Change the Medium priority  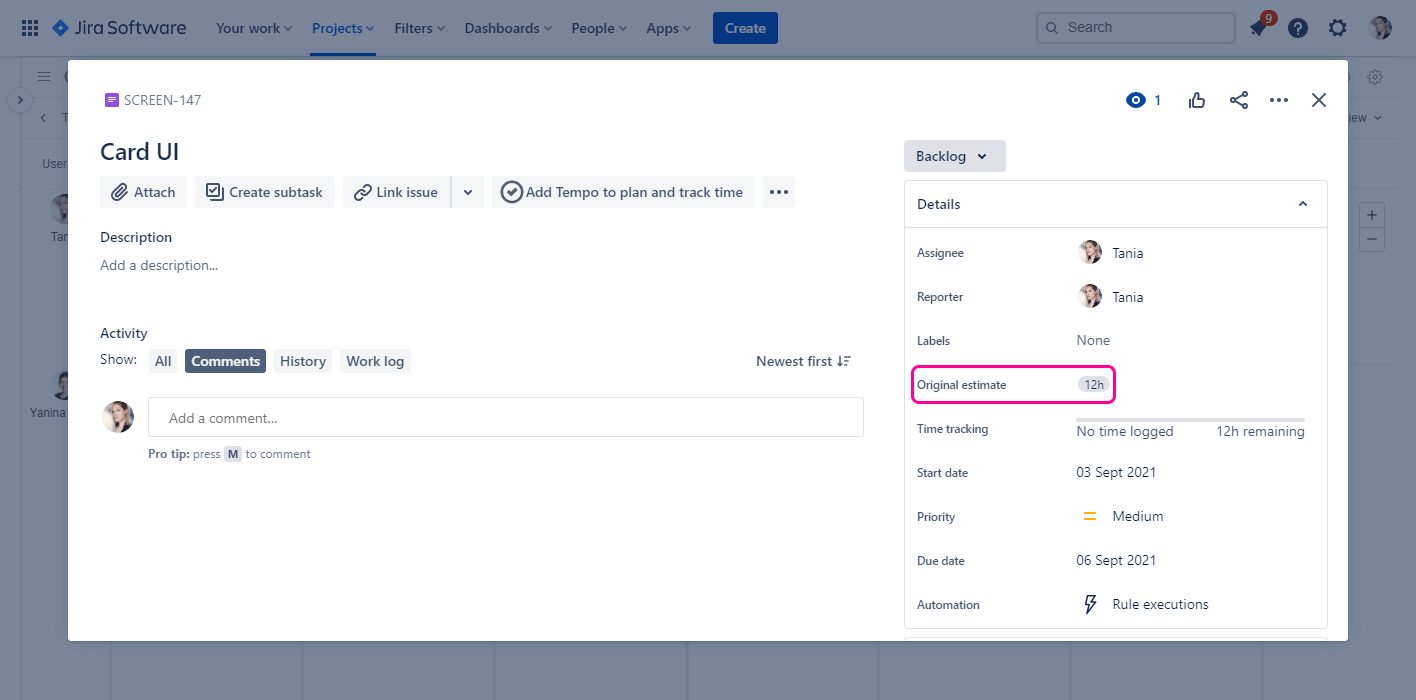point(1123,517)
